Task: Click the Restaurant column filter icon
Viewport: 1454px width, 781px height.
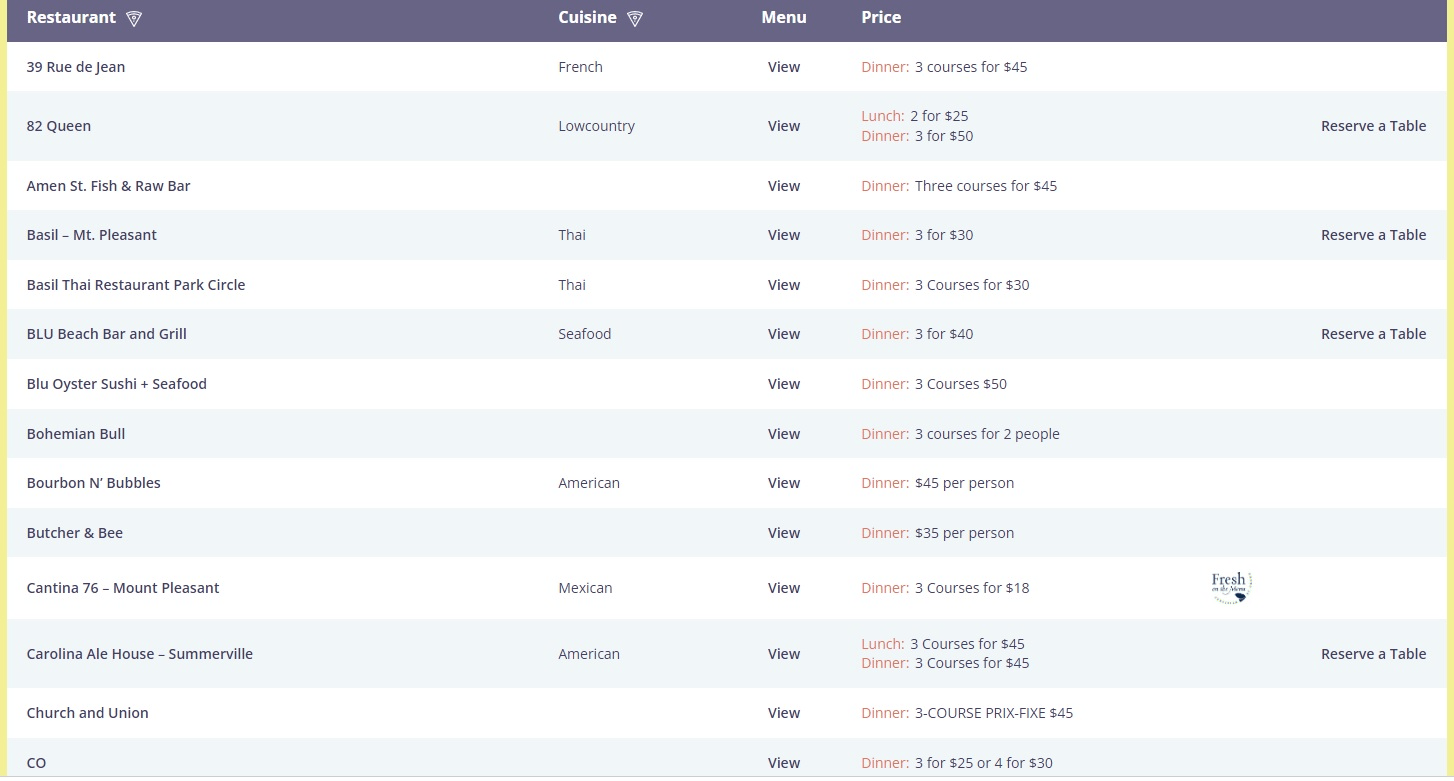Action: [134, 19]
